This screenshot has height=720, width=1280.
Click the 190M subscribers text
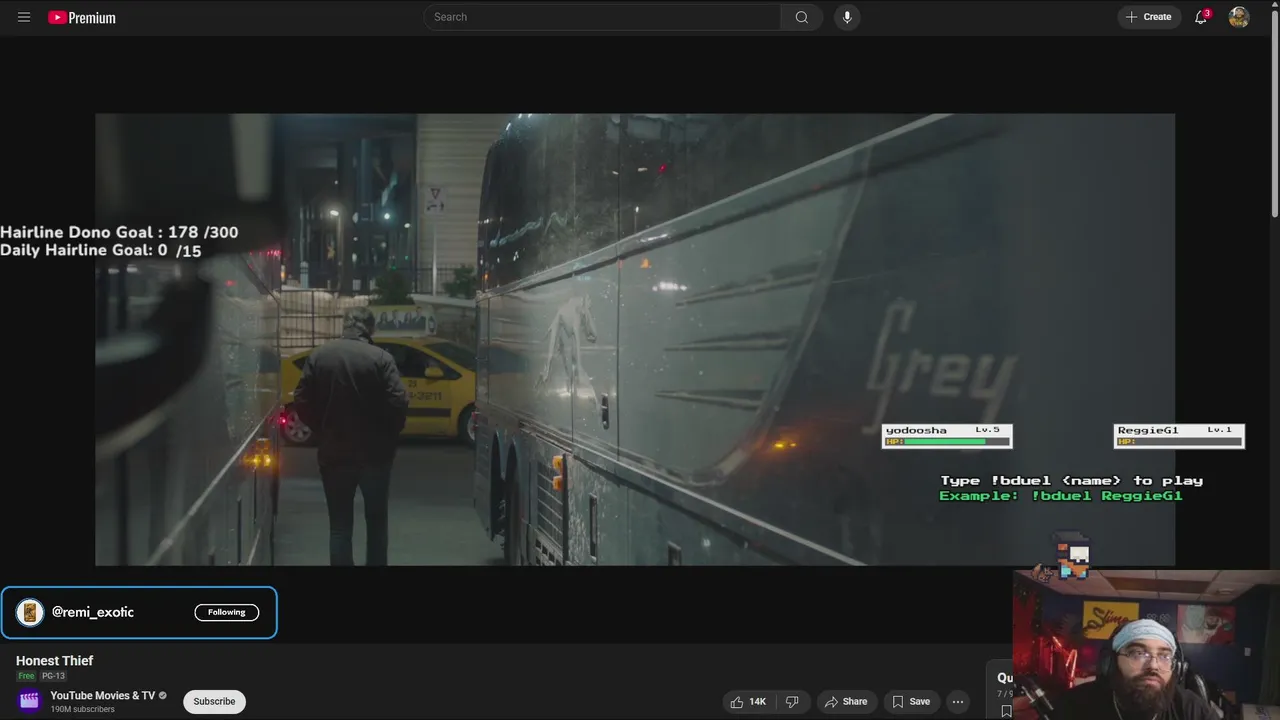pos(83,709)
